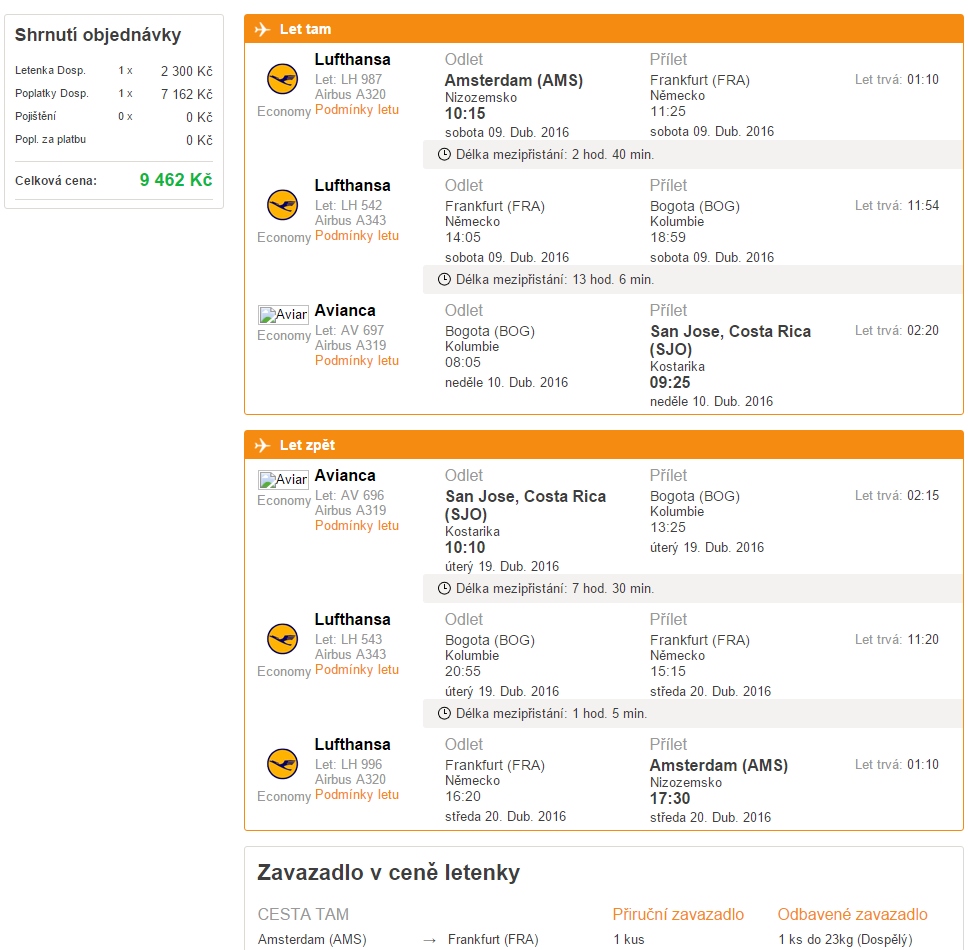Click arrival time 17:30 in Amsterdam
968x950 pixels.
(670, 799)
